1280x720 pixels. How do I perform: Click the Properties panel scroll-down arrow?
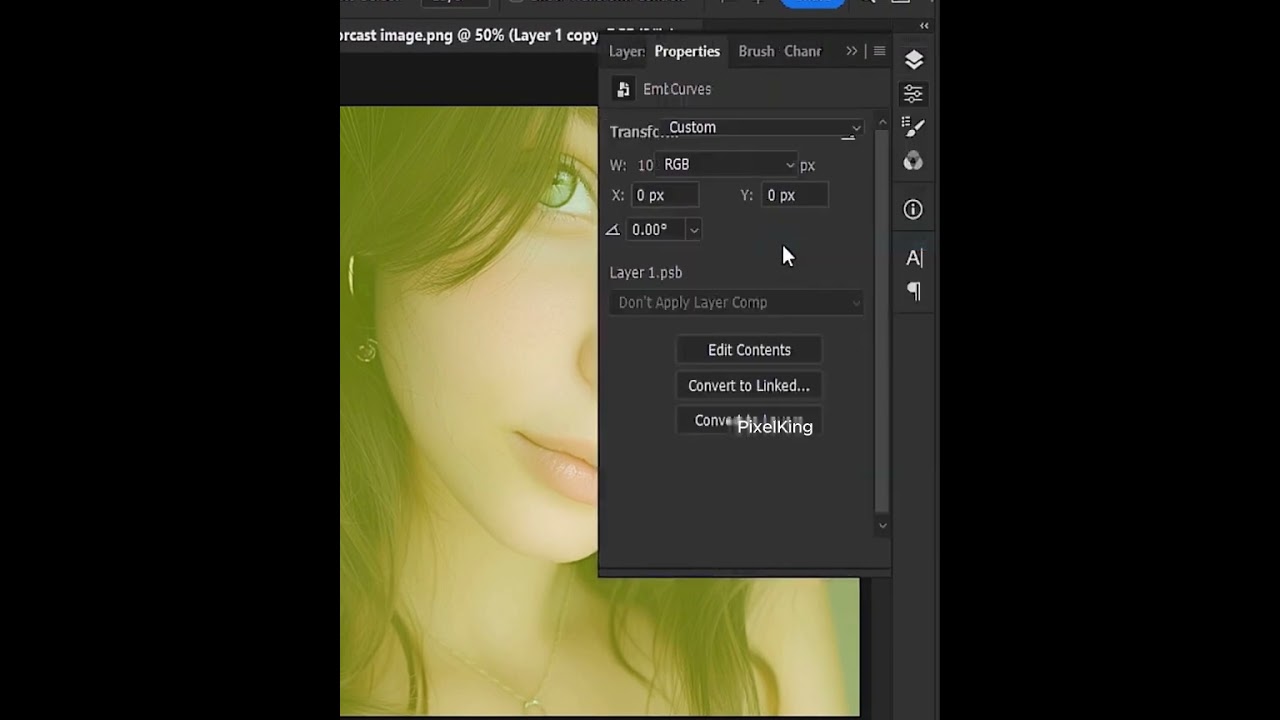[882, 525]
